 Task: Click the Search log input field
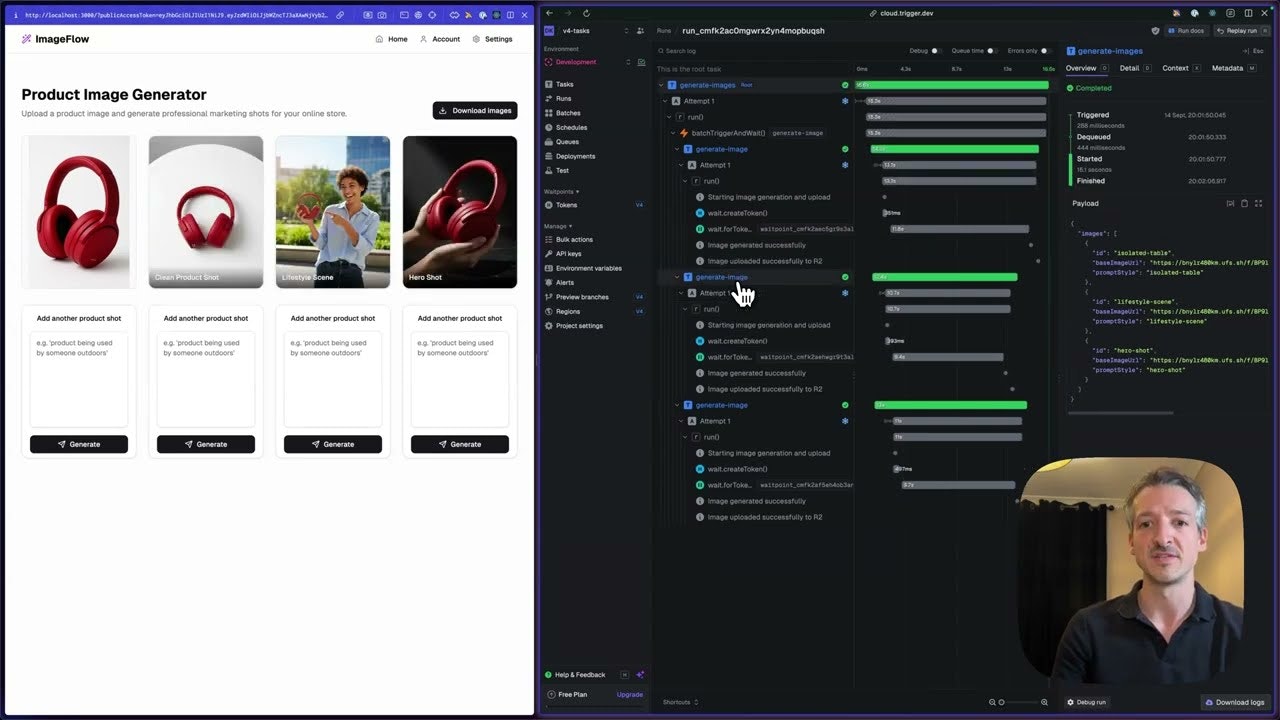(720, 51)
